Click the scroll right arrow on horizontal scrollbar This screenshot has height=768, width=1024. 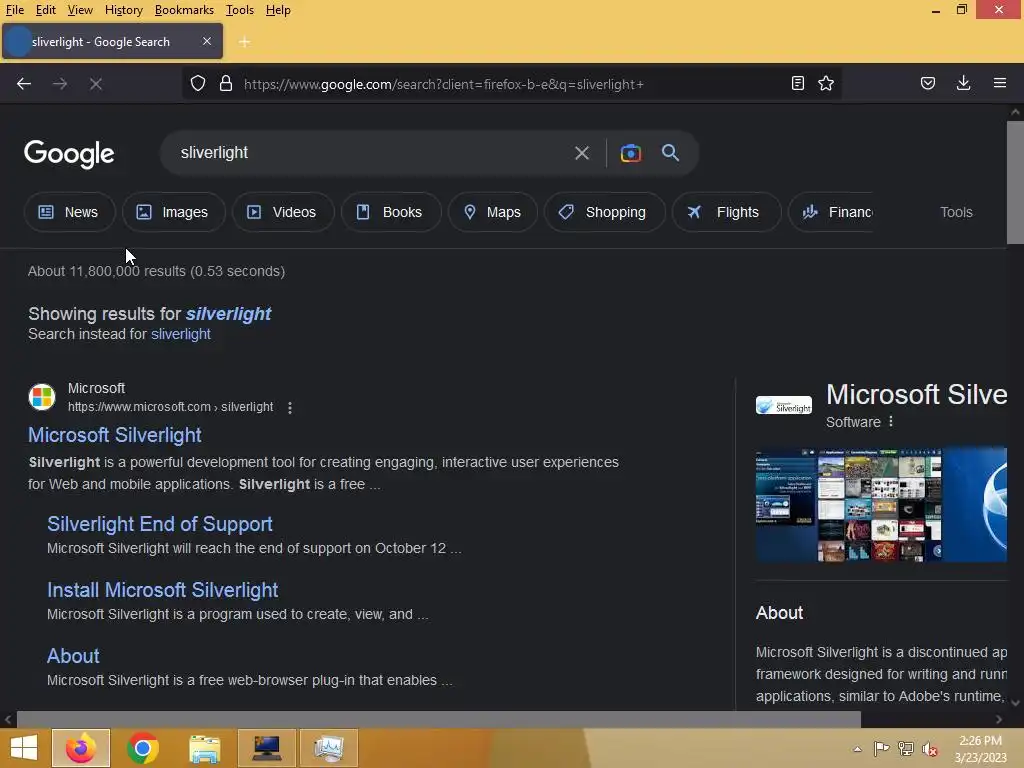999,720
